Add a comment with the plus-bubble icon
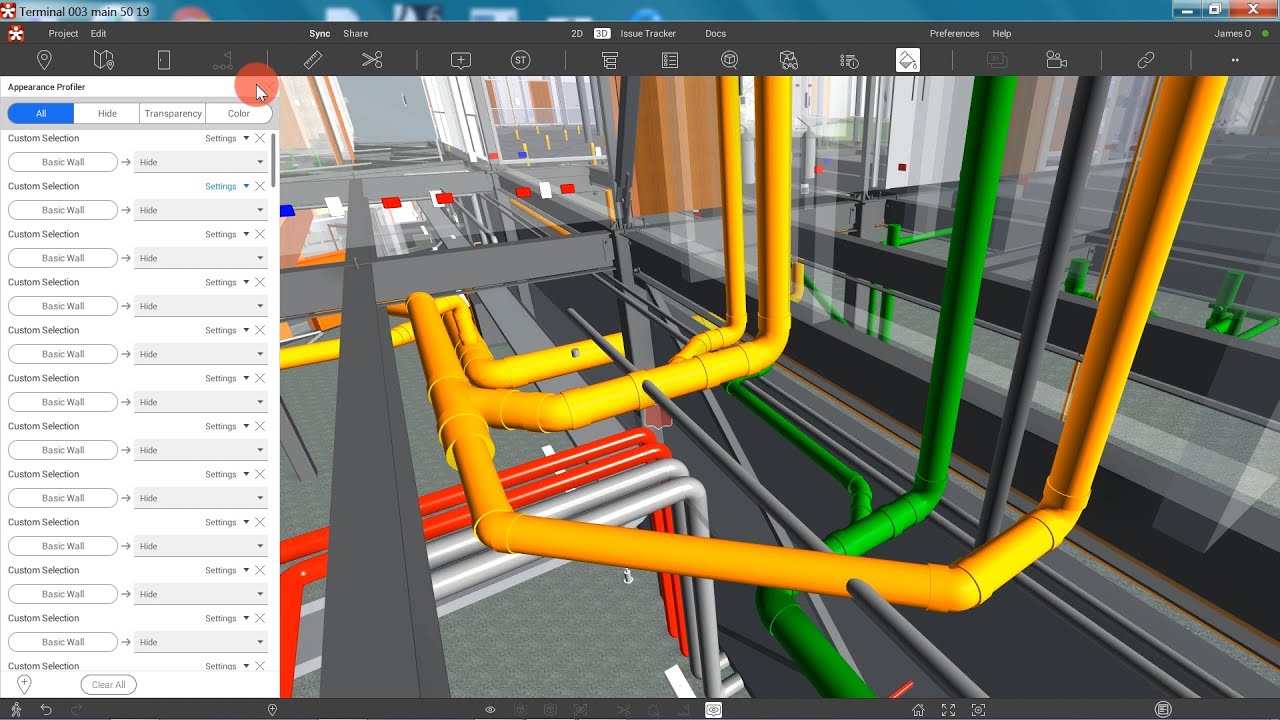The height and width of the screenshot is (720, 1280). (x=461, y=60)
